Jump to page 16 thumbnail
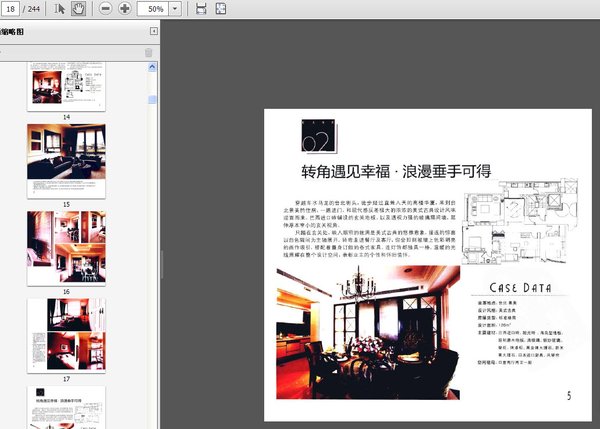Screen dimensions: 600x429 tap(66, 244)
